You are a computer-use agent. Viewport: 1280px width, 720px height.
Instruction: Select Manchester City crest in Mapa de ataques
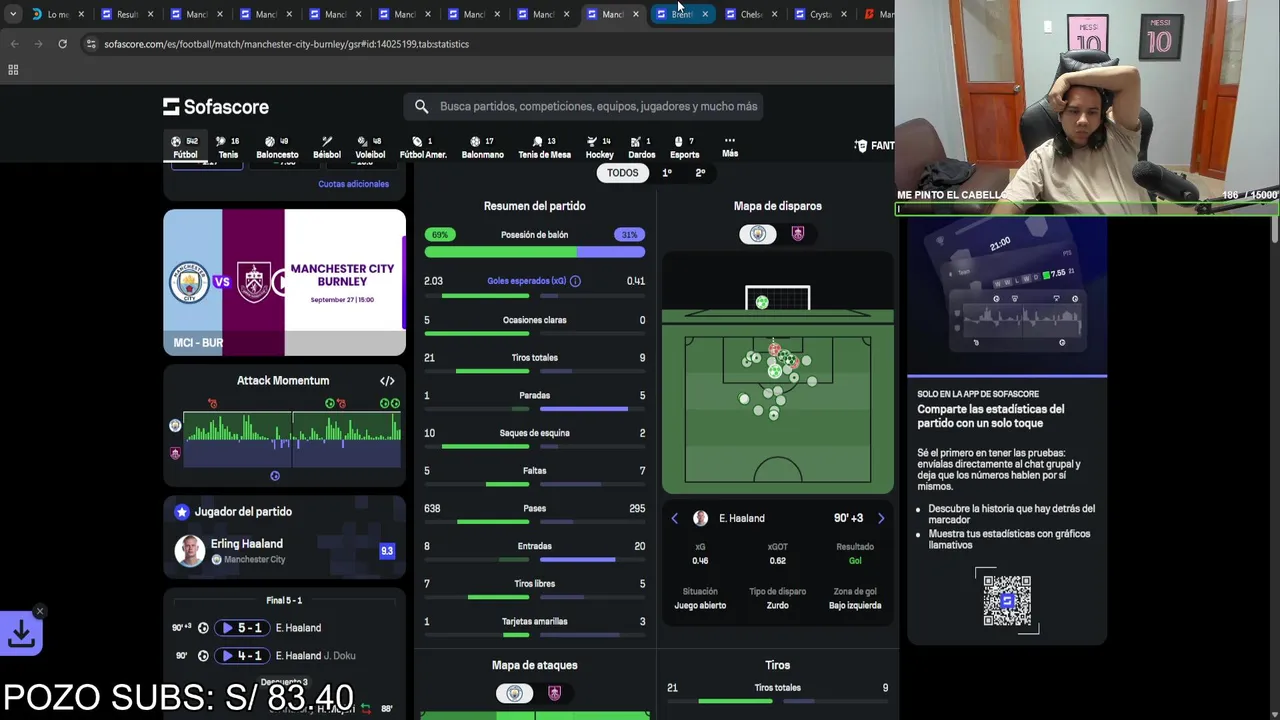(514, 694)
